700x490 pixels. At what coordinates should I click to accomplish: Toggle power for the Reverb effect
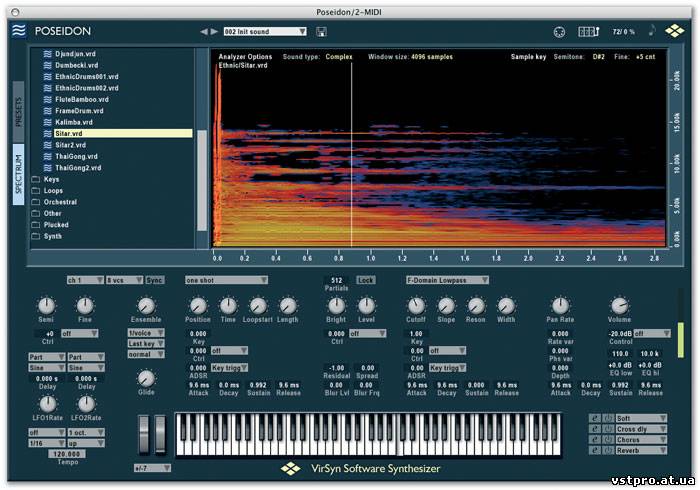tap(608, 450)
